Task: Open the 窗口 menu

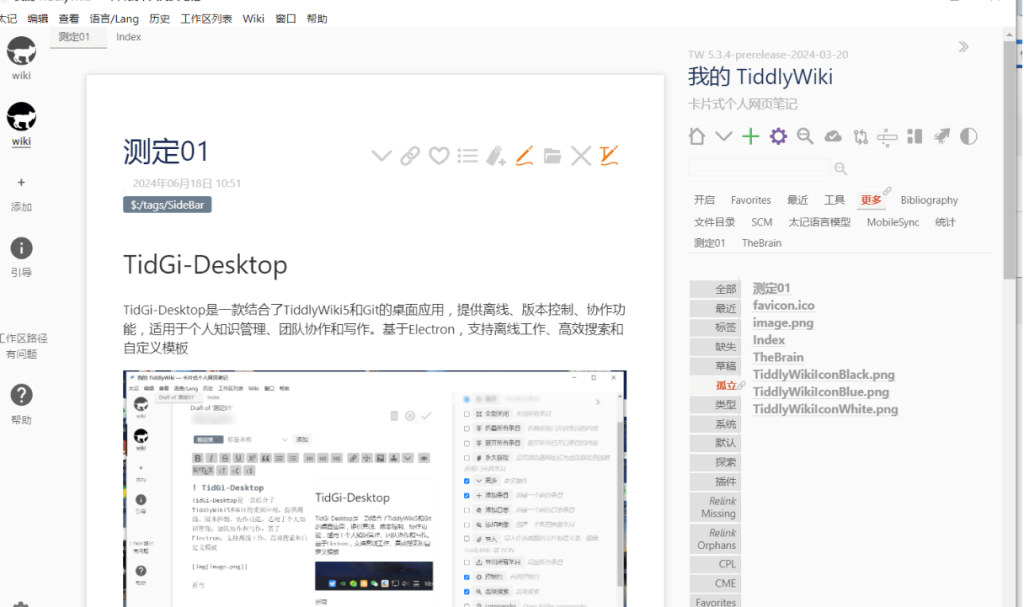Action: coord(285,19)
